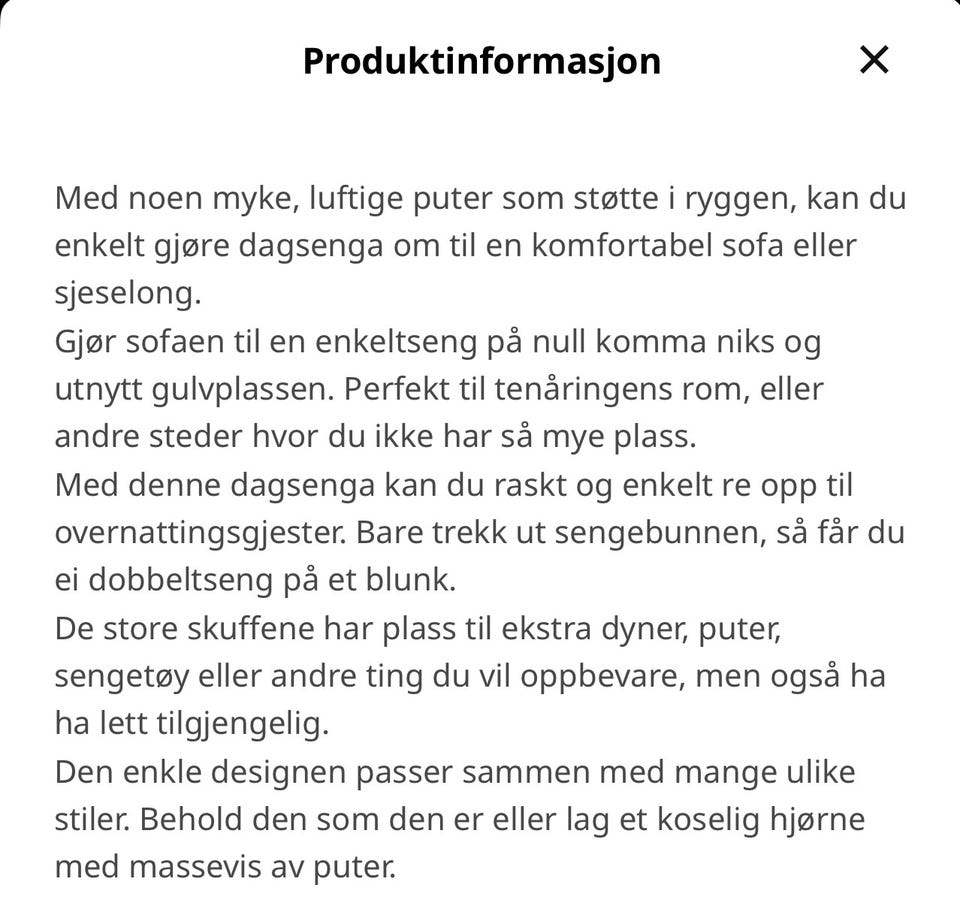The height and width of the screenshot is (921, 960).
Task: Place cursor on the word "luftige"
Action: point(356,199)
